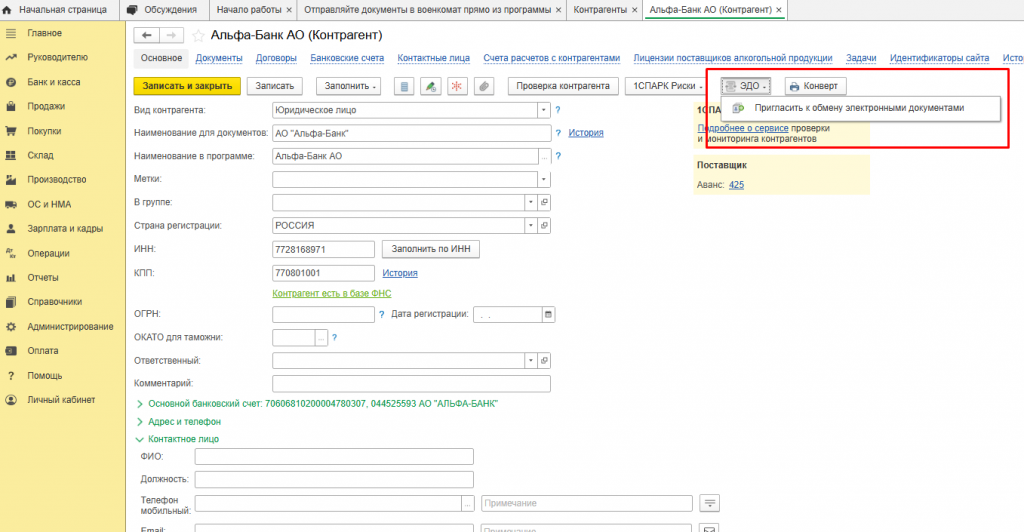The width and height of the screenshot is (1024, 532).
Task: Open Помощь section
Action: click(x=44, y=375)
